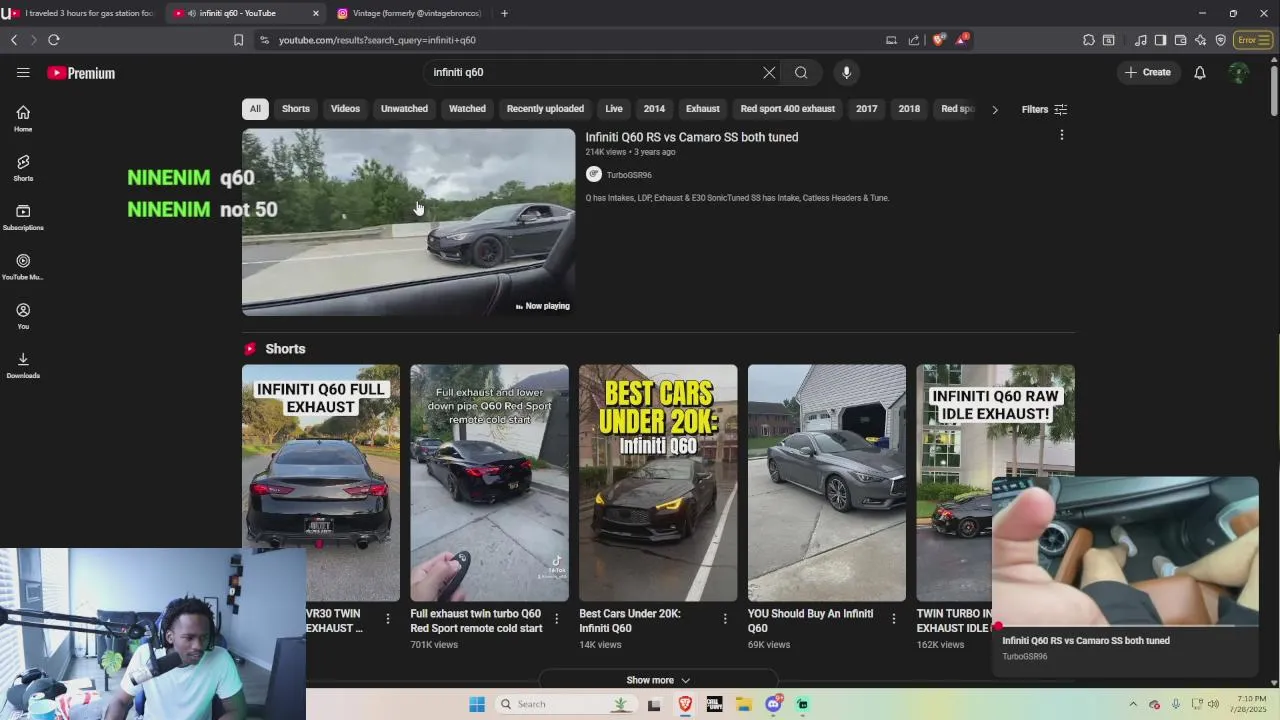The width and height of the screenshot is (1280, 720).
Task: Toggle the browser sidebar panel icon
Action: 1160,40
